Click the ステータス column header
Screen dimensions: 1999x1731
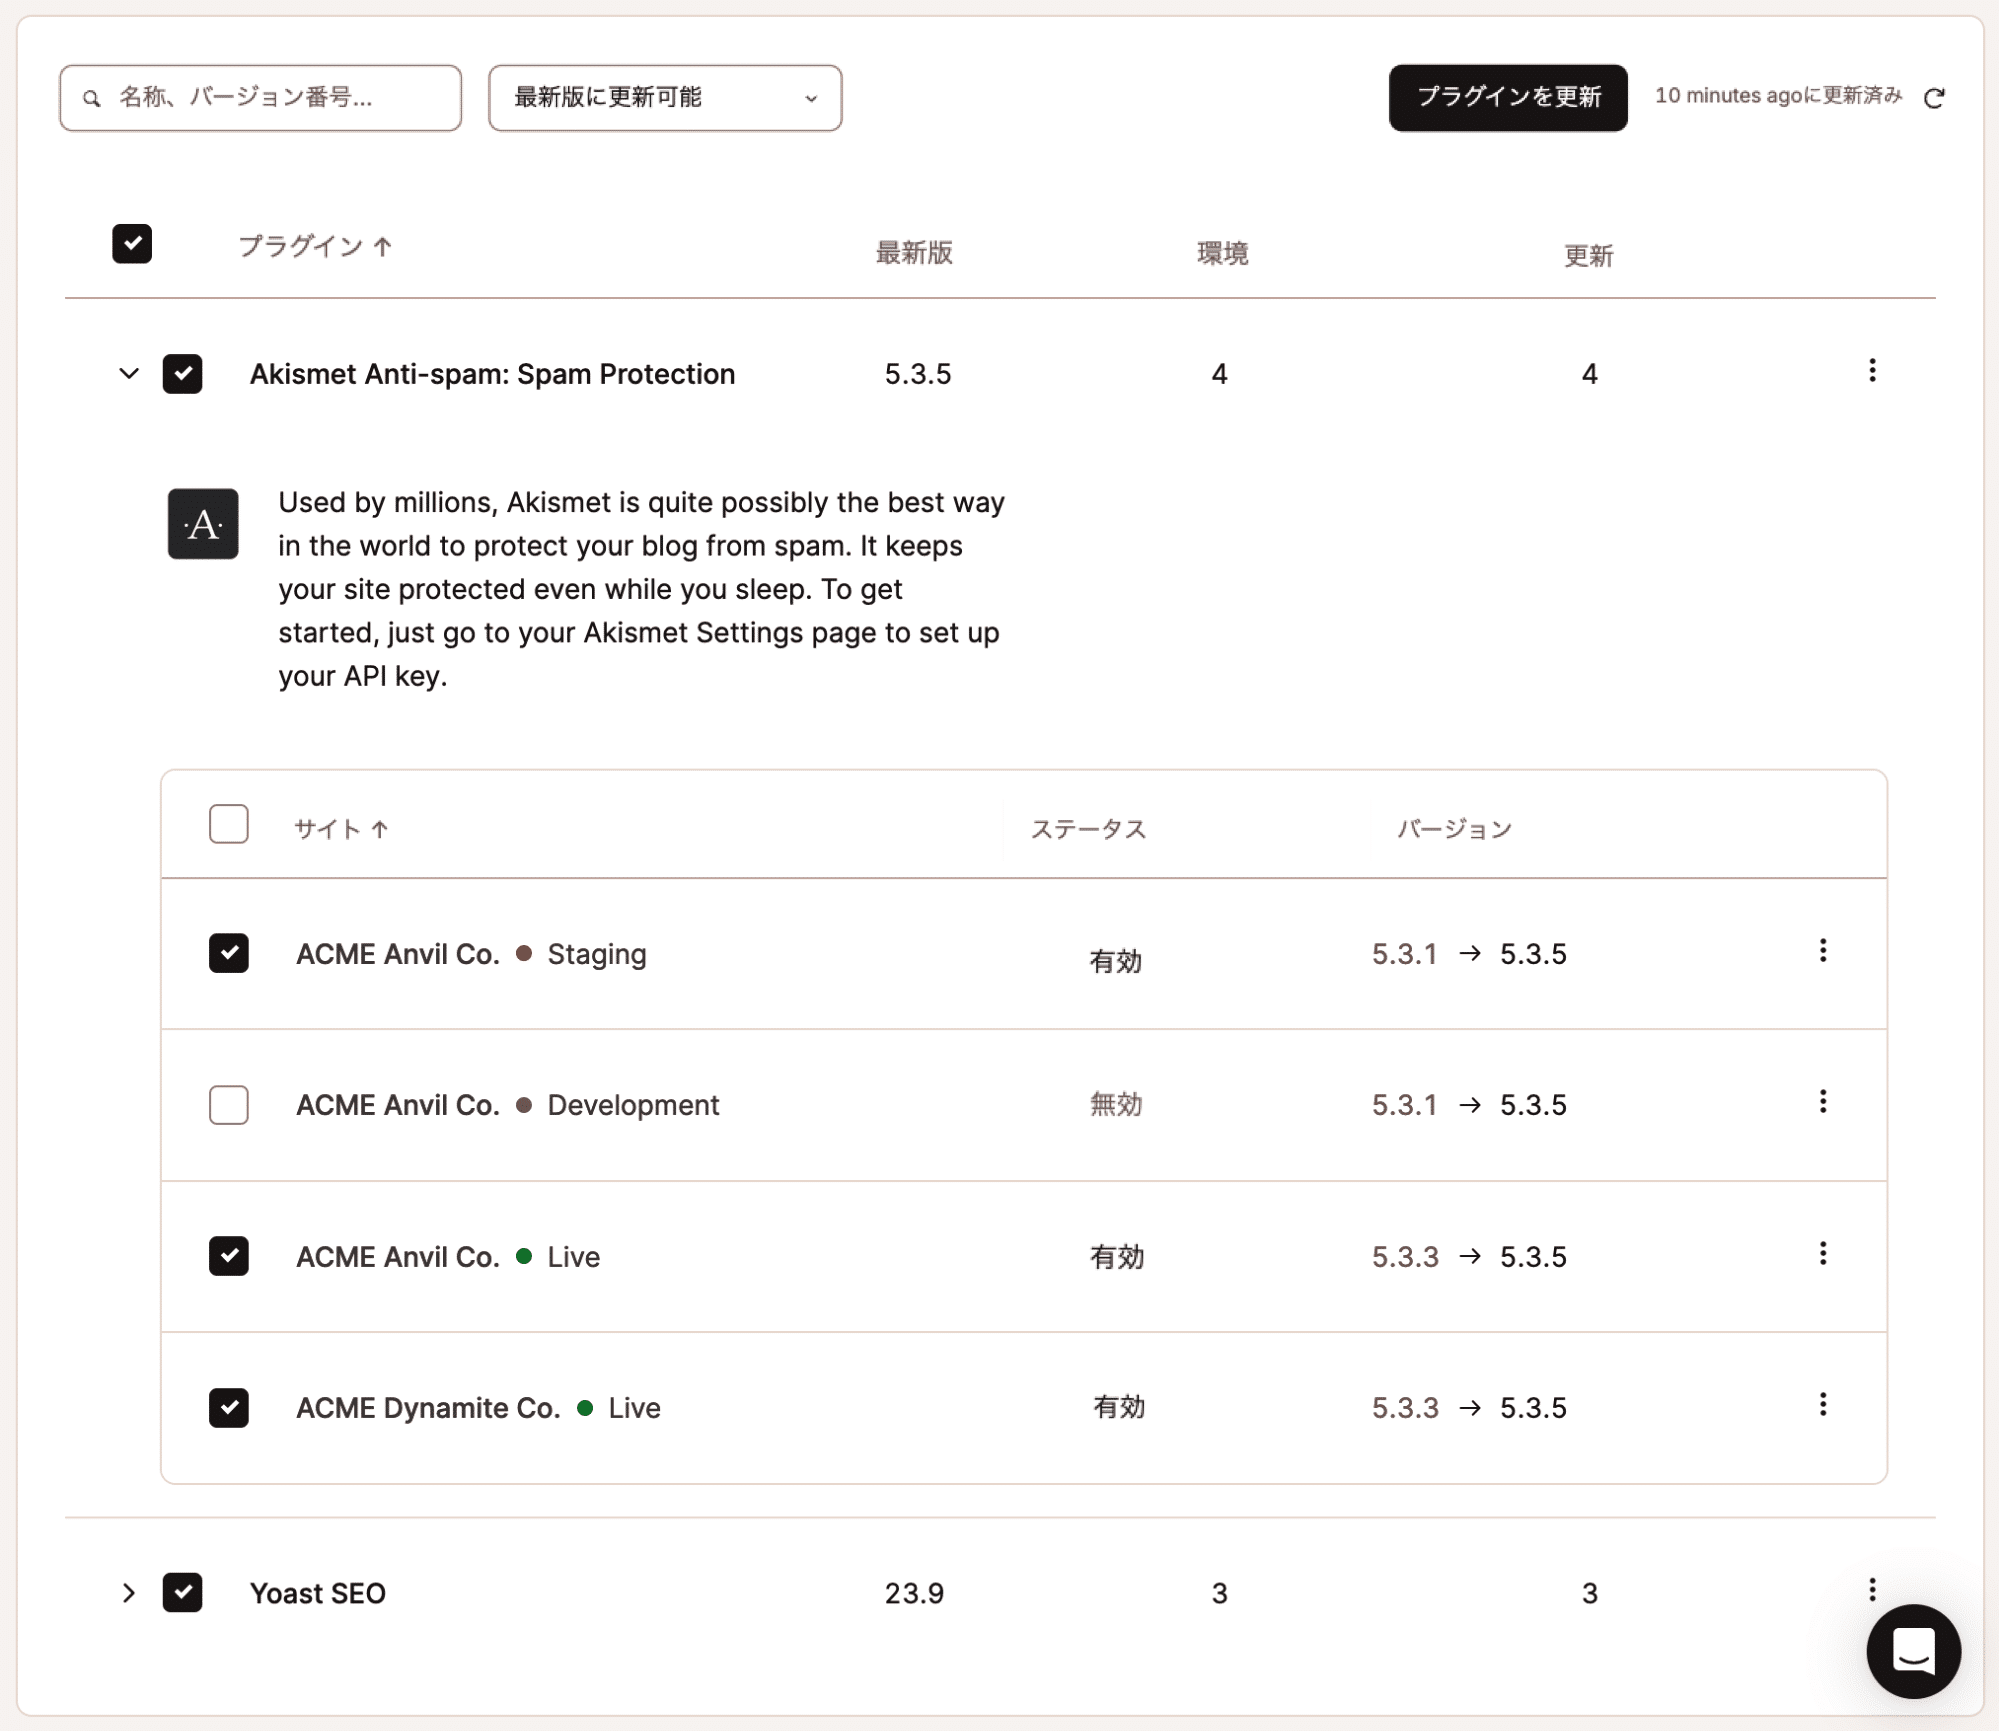tap(1088, 829)
